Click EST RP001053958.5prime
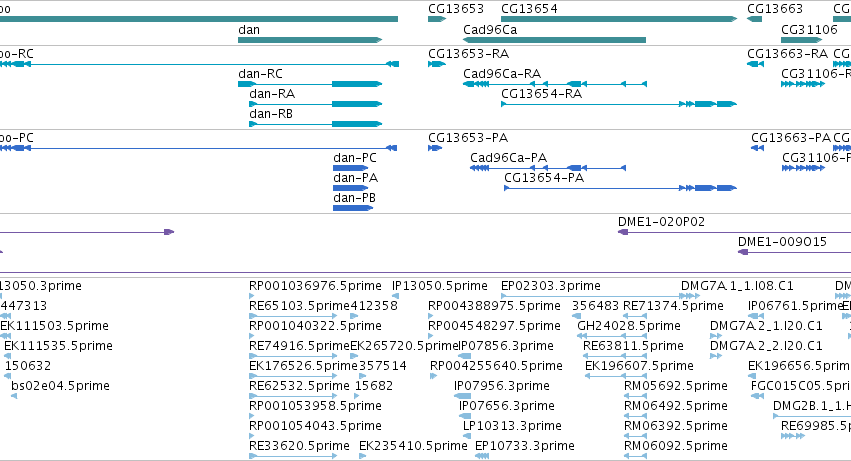851x461 pixels. tap(315, 407)
